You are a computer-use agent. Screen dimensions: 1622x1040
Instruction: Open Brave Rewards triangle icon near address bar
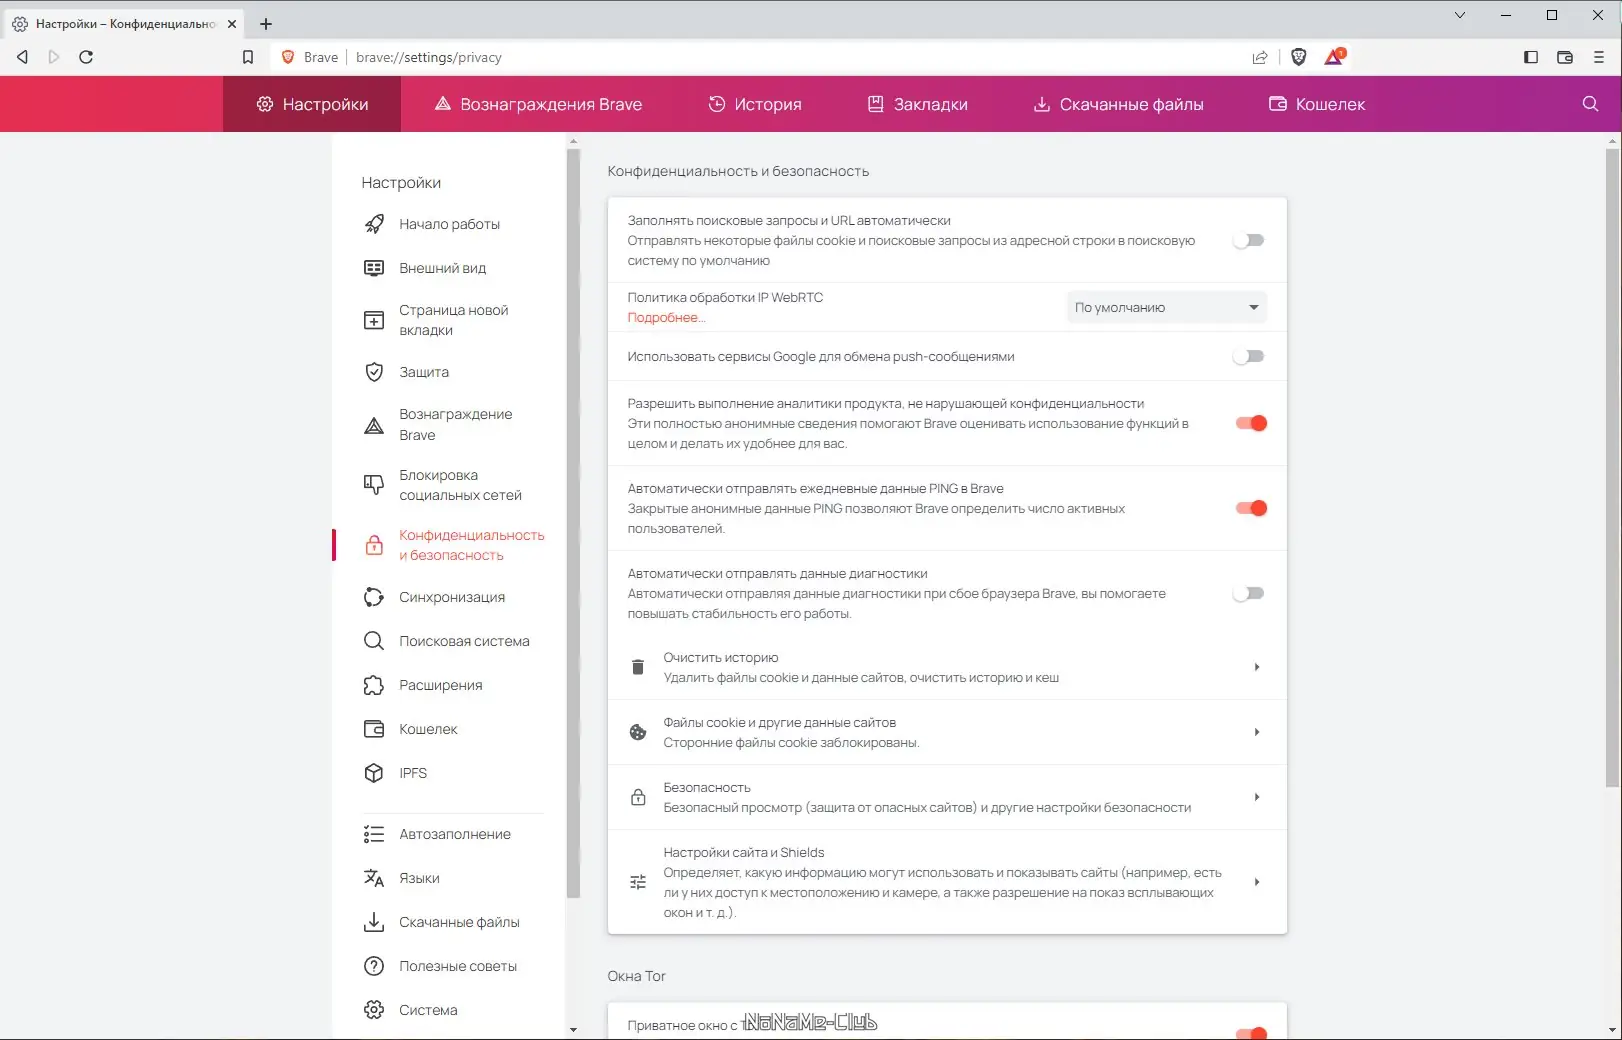(x=1333, y=57)
